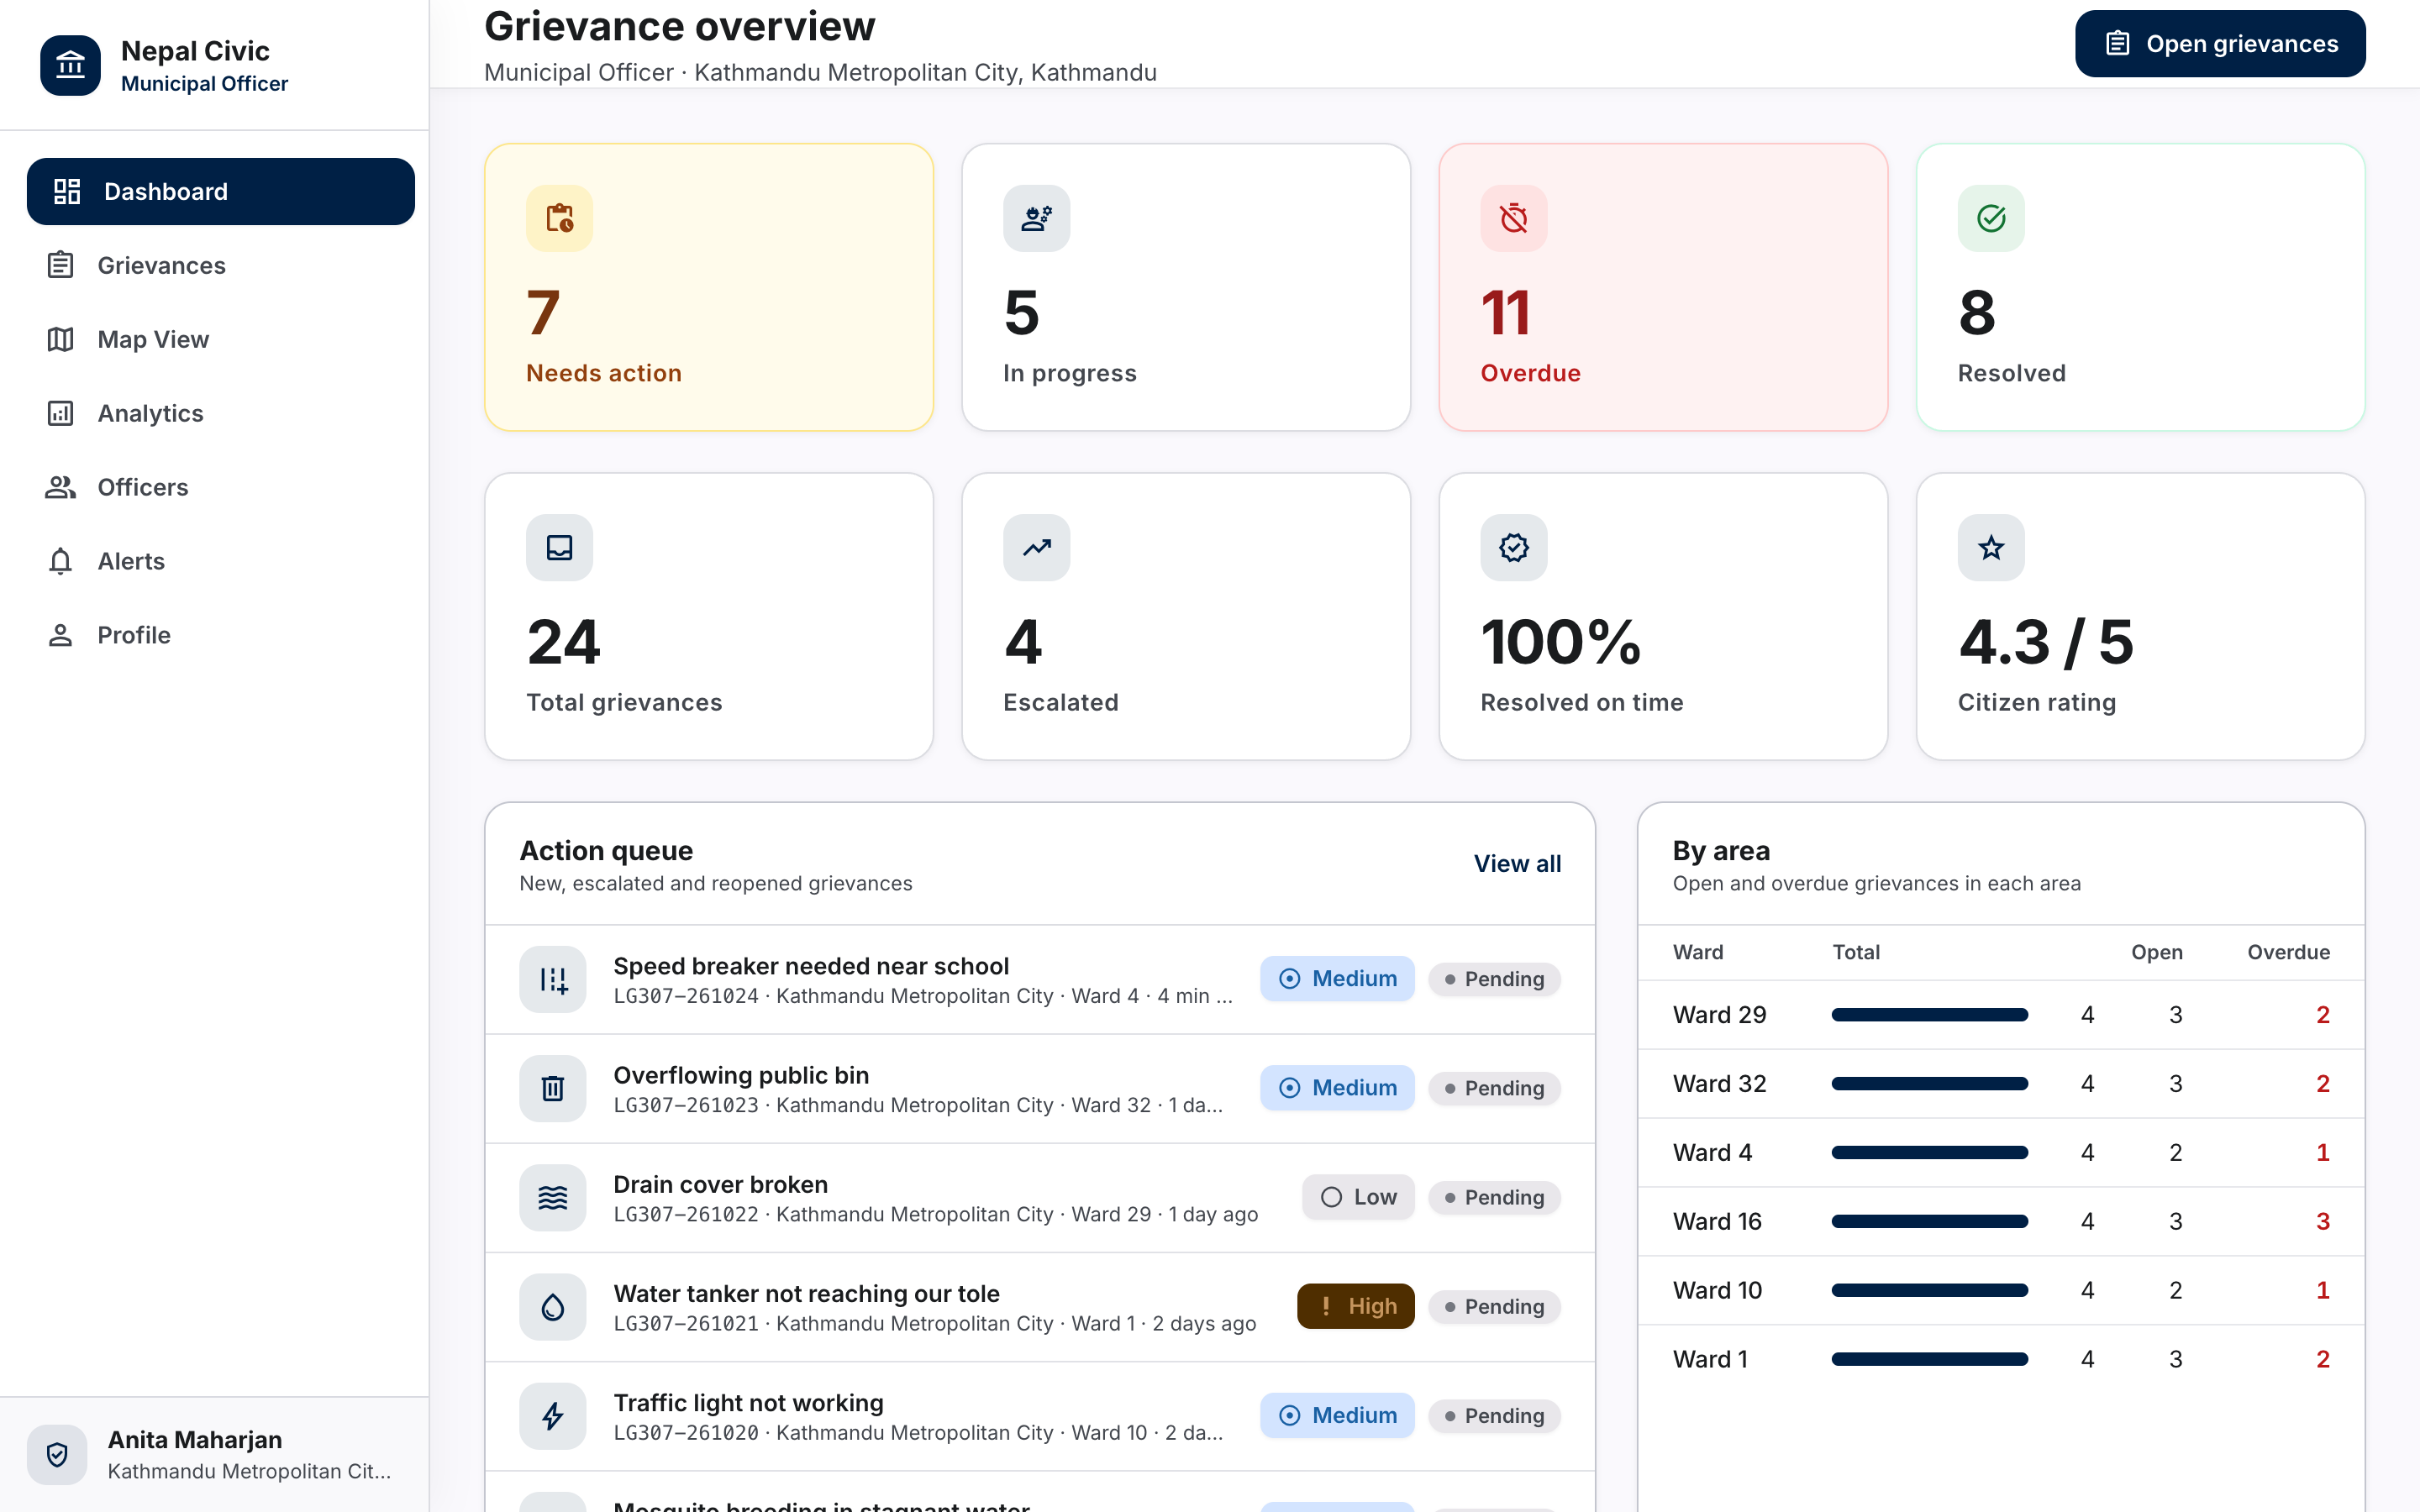Viewport: 2420px width, 1512px height.
Task: Click the Officers people icon in sidebar
Action: 61,487
